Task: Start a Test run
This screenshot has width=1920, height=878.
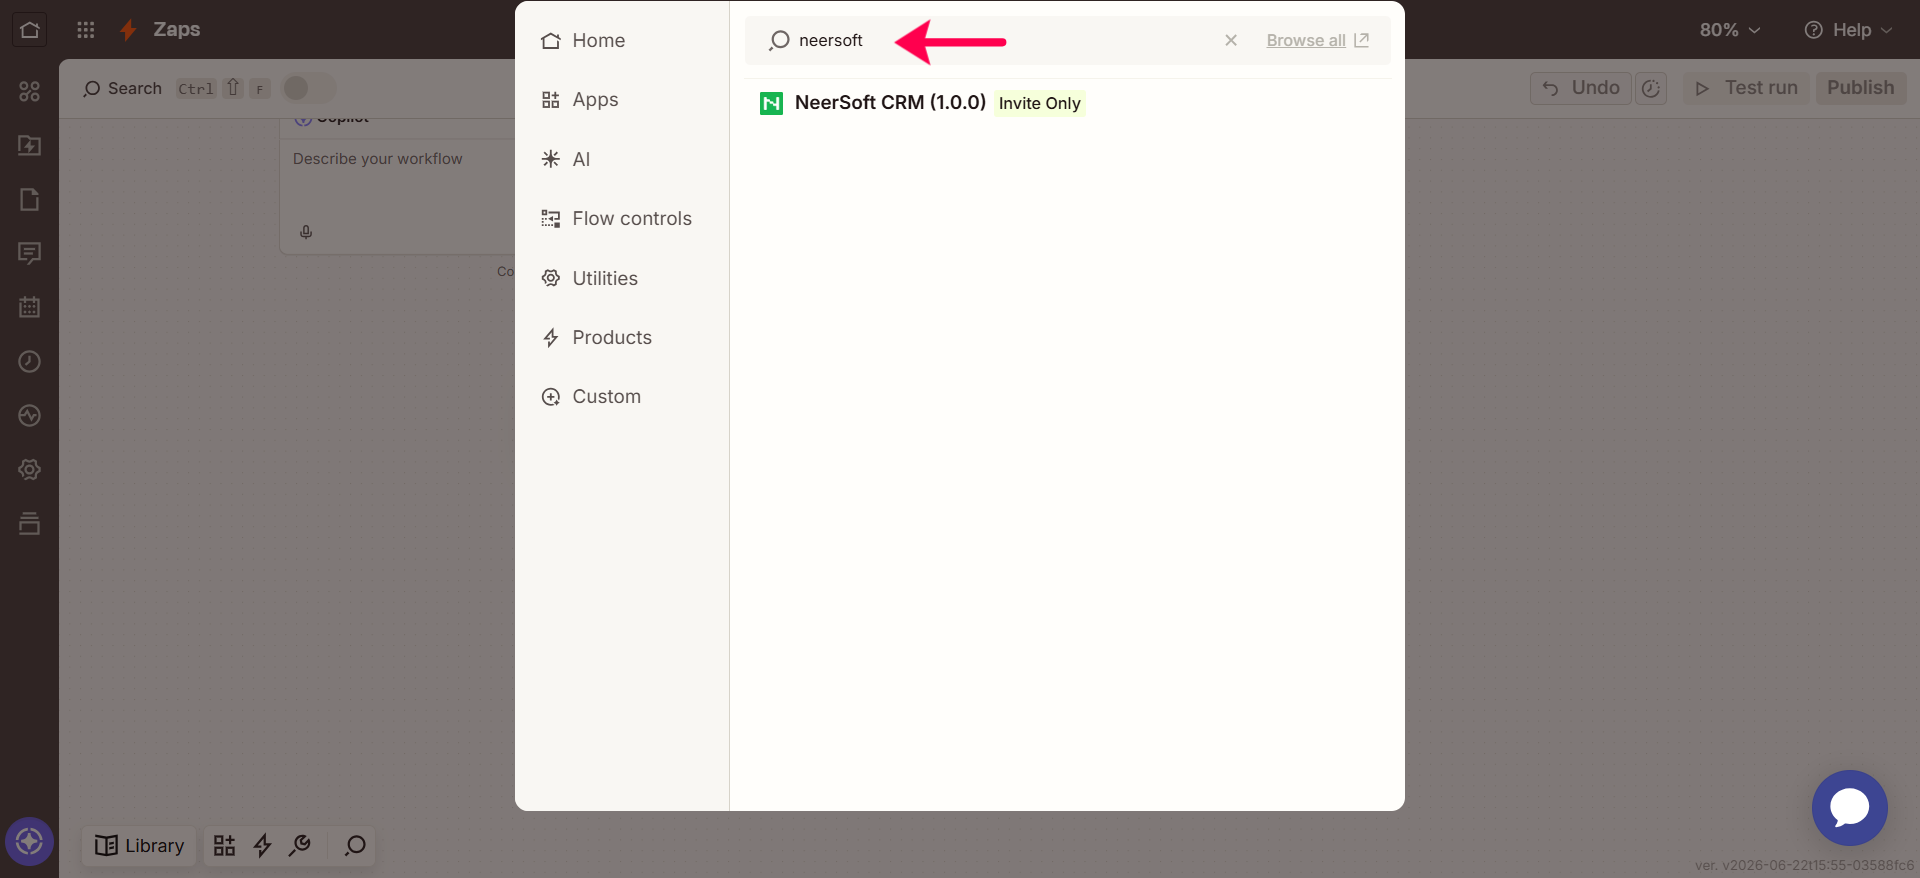Action: (x=1746, y=88)
